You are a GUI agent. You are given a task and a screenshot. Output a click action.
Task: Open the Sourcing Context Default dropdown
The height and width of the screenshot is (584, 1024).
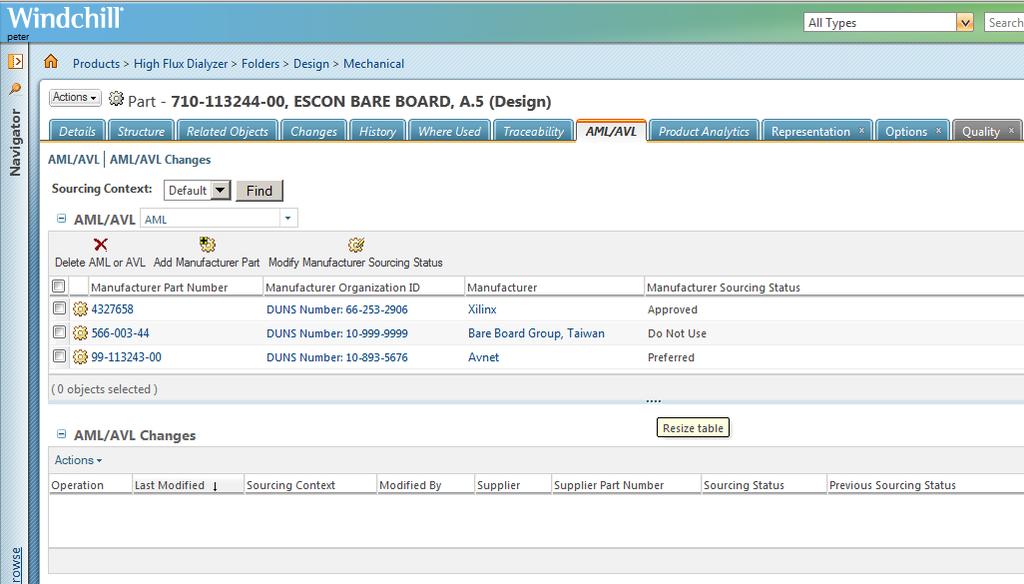tap(197, 191)
